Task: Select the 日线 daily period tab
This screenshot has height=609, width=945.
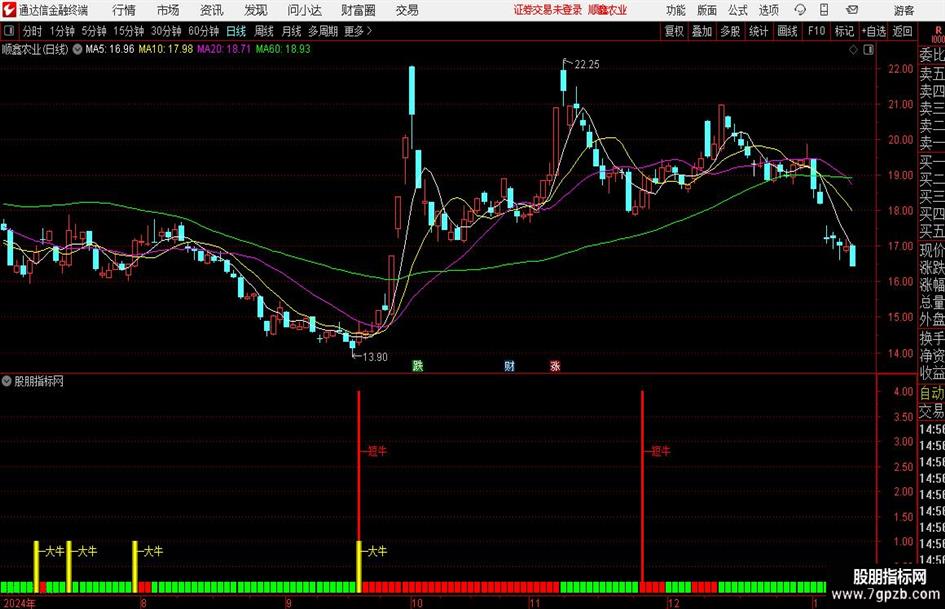Action: pos(236,31)
